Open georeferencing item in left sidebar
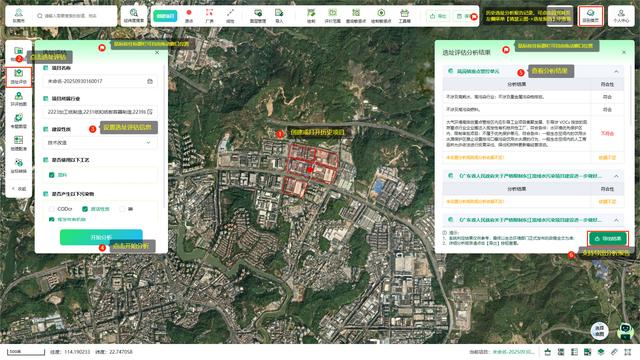The height and width of the screenshot is (360, 640). click(x=18, y=143)
